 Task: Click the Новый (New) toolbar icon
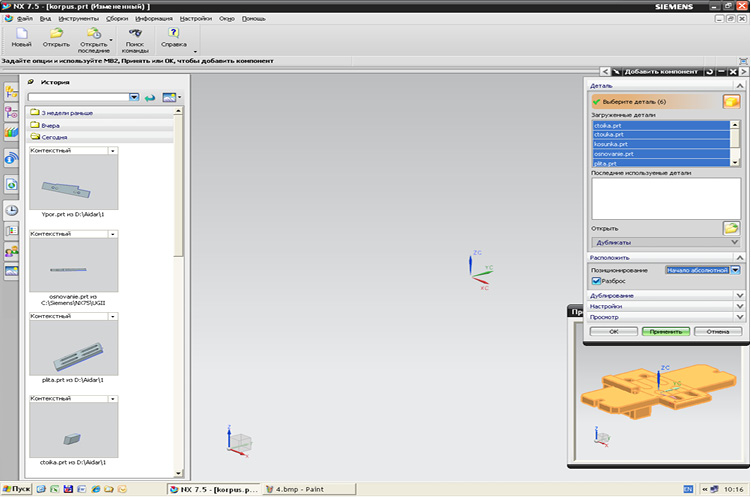coord(22,34)
